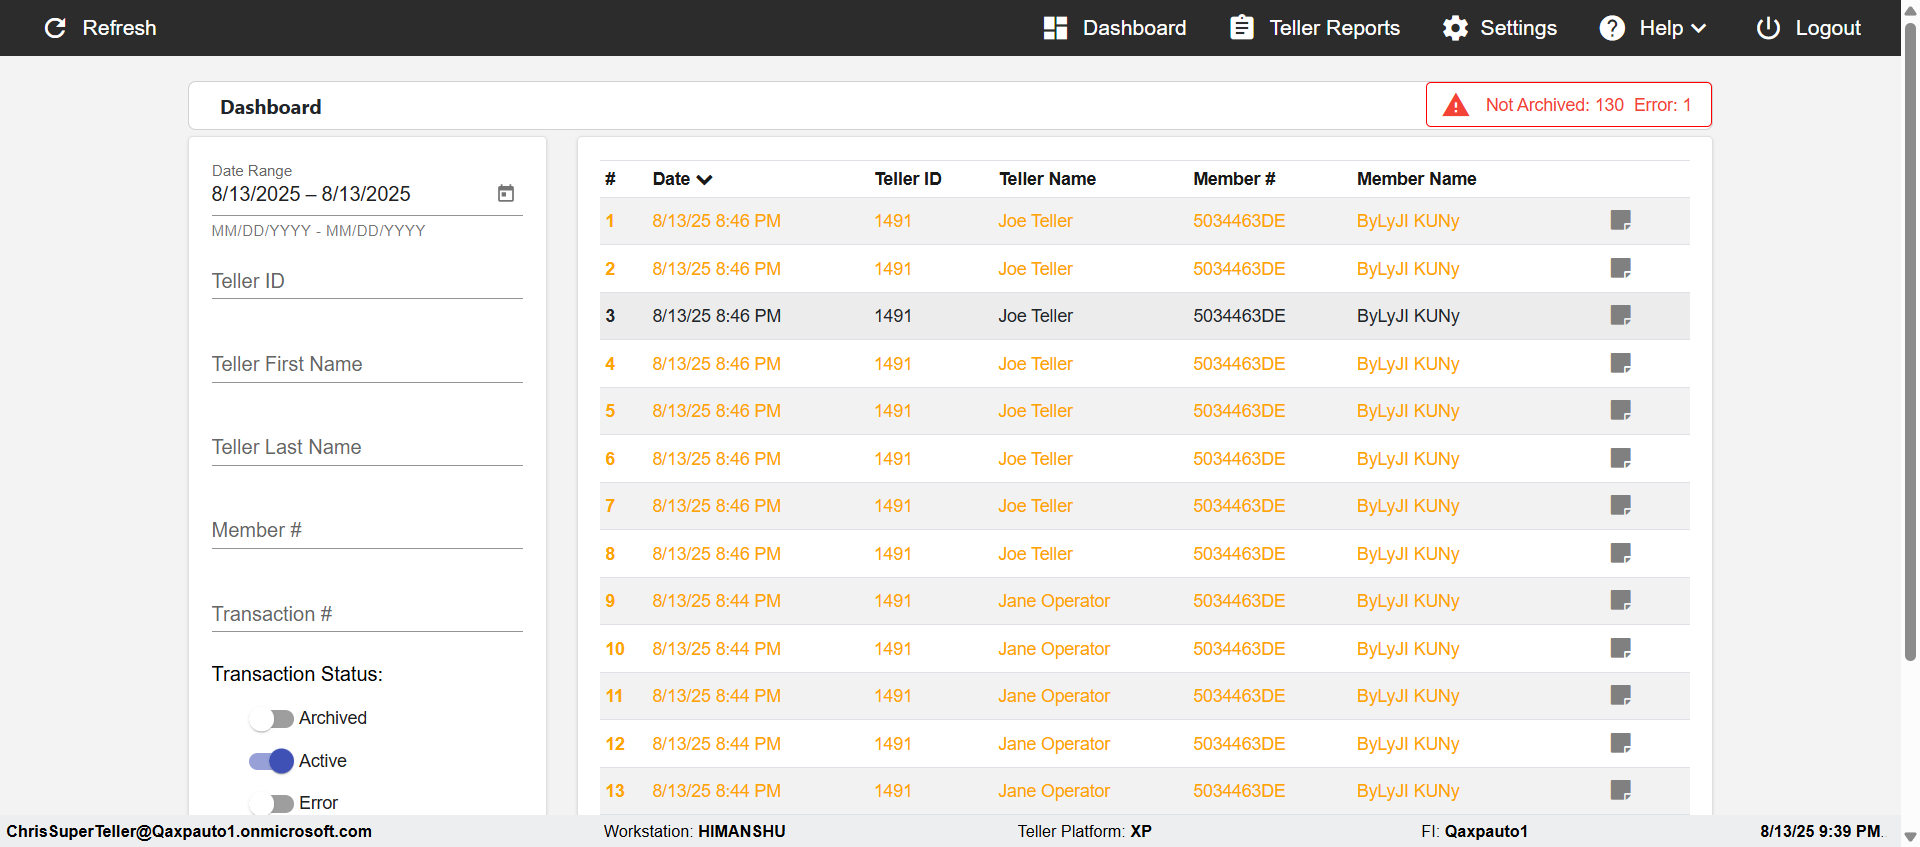Click the Teller Name column header
This screenshot has width=1920, height=847.
(1047, 179)
